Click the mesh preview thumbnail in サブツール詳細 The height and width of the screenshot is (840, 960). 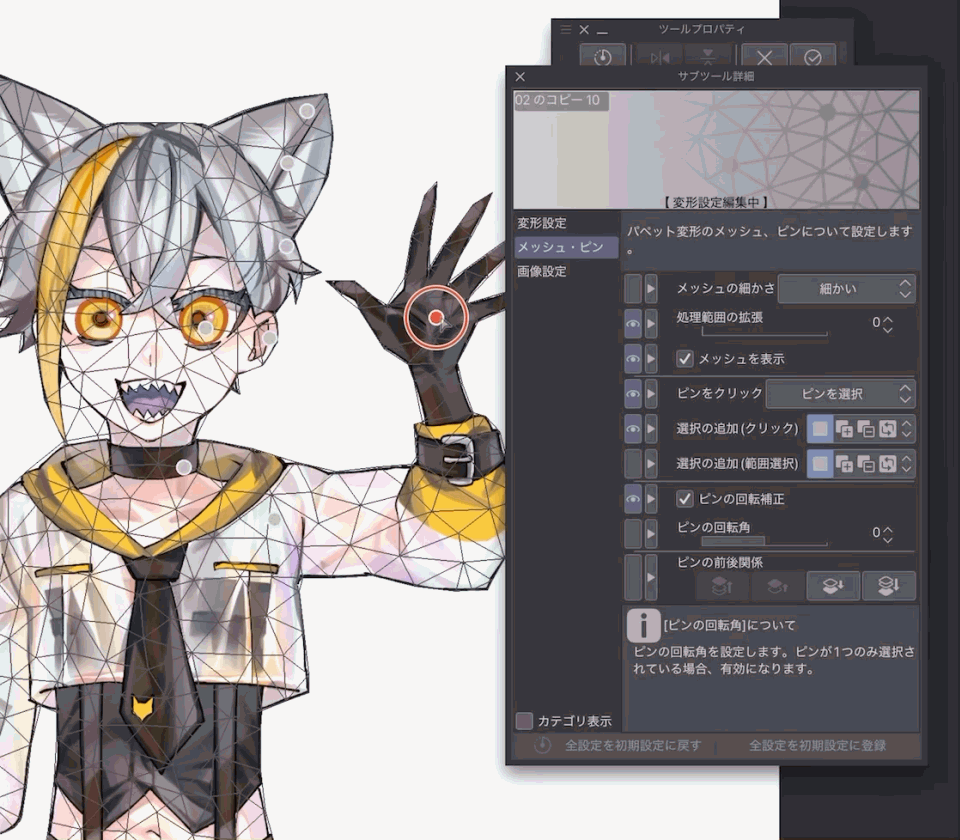pos(716,149)
